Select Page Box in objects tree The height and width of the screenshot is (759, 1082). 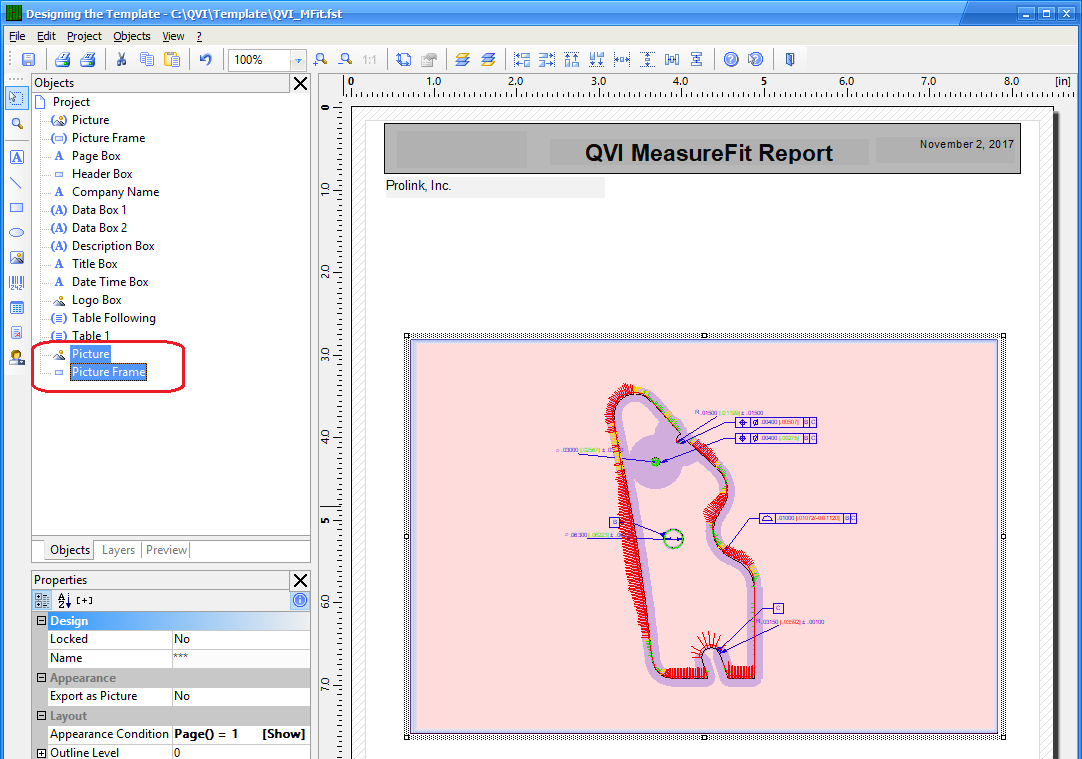click(96, 156)
